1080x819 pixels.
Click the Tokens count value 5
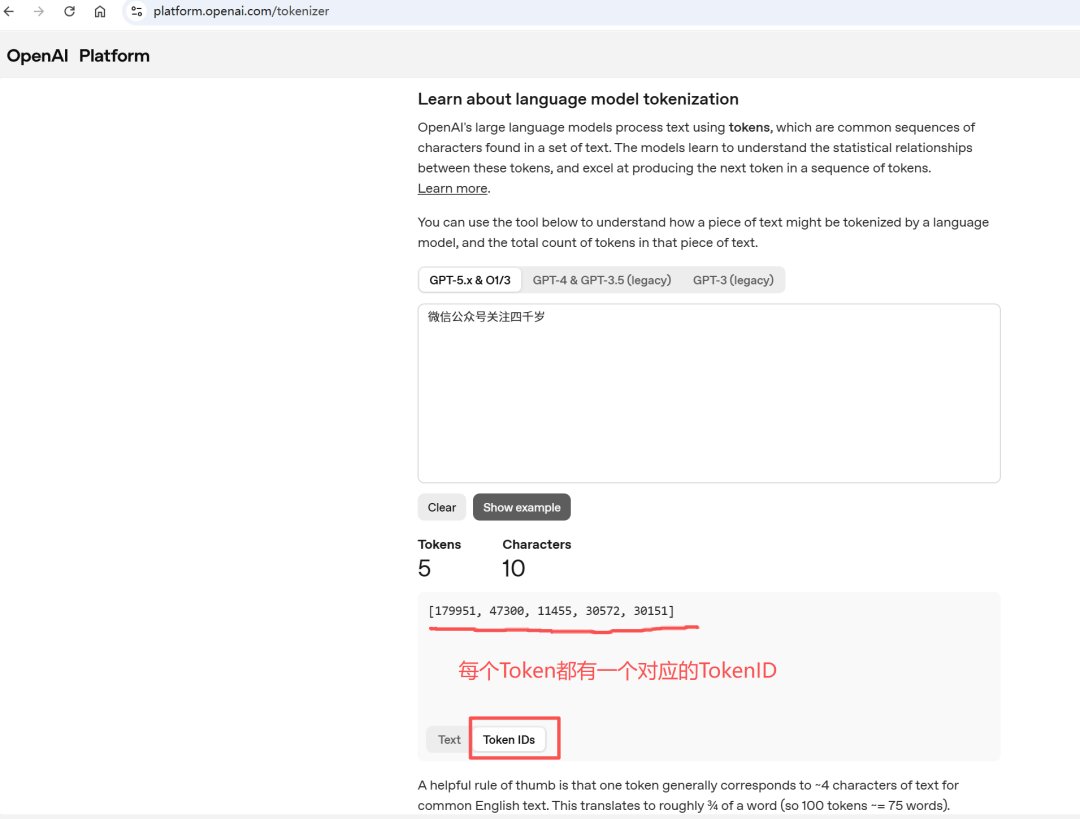pyautogui.click(x=424, y=568)
